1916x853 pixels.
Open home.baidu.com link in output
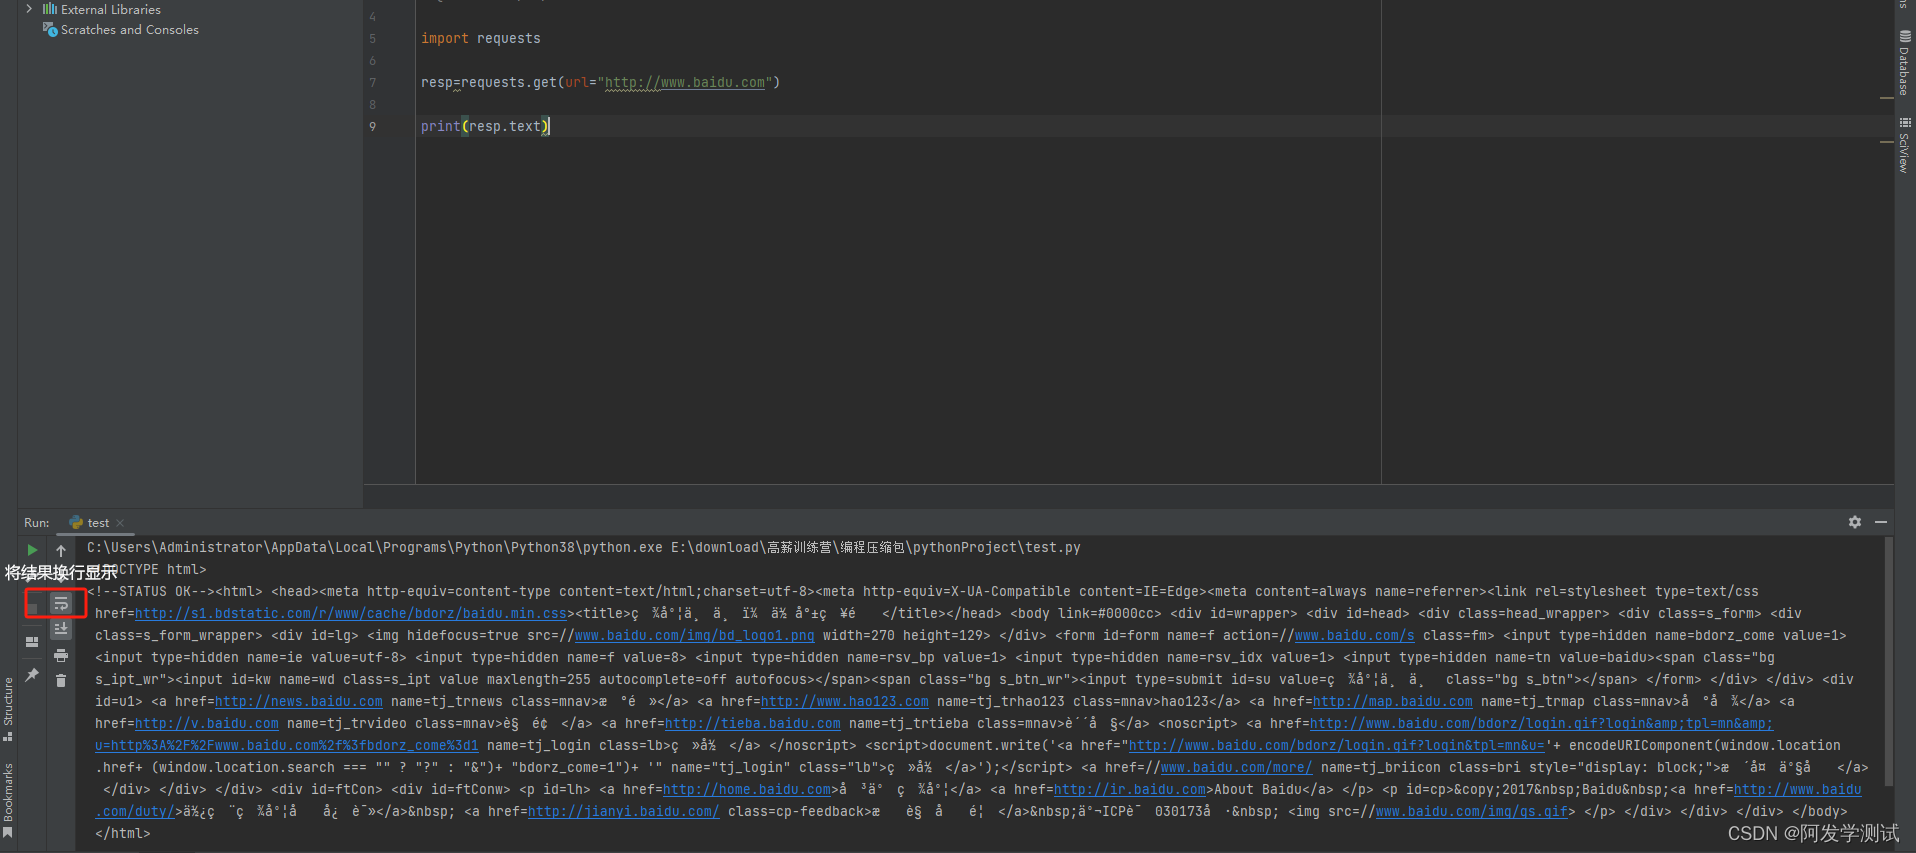[x=746, y=790]
